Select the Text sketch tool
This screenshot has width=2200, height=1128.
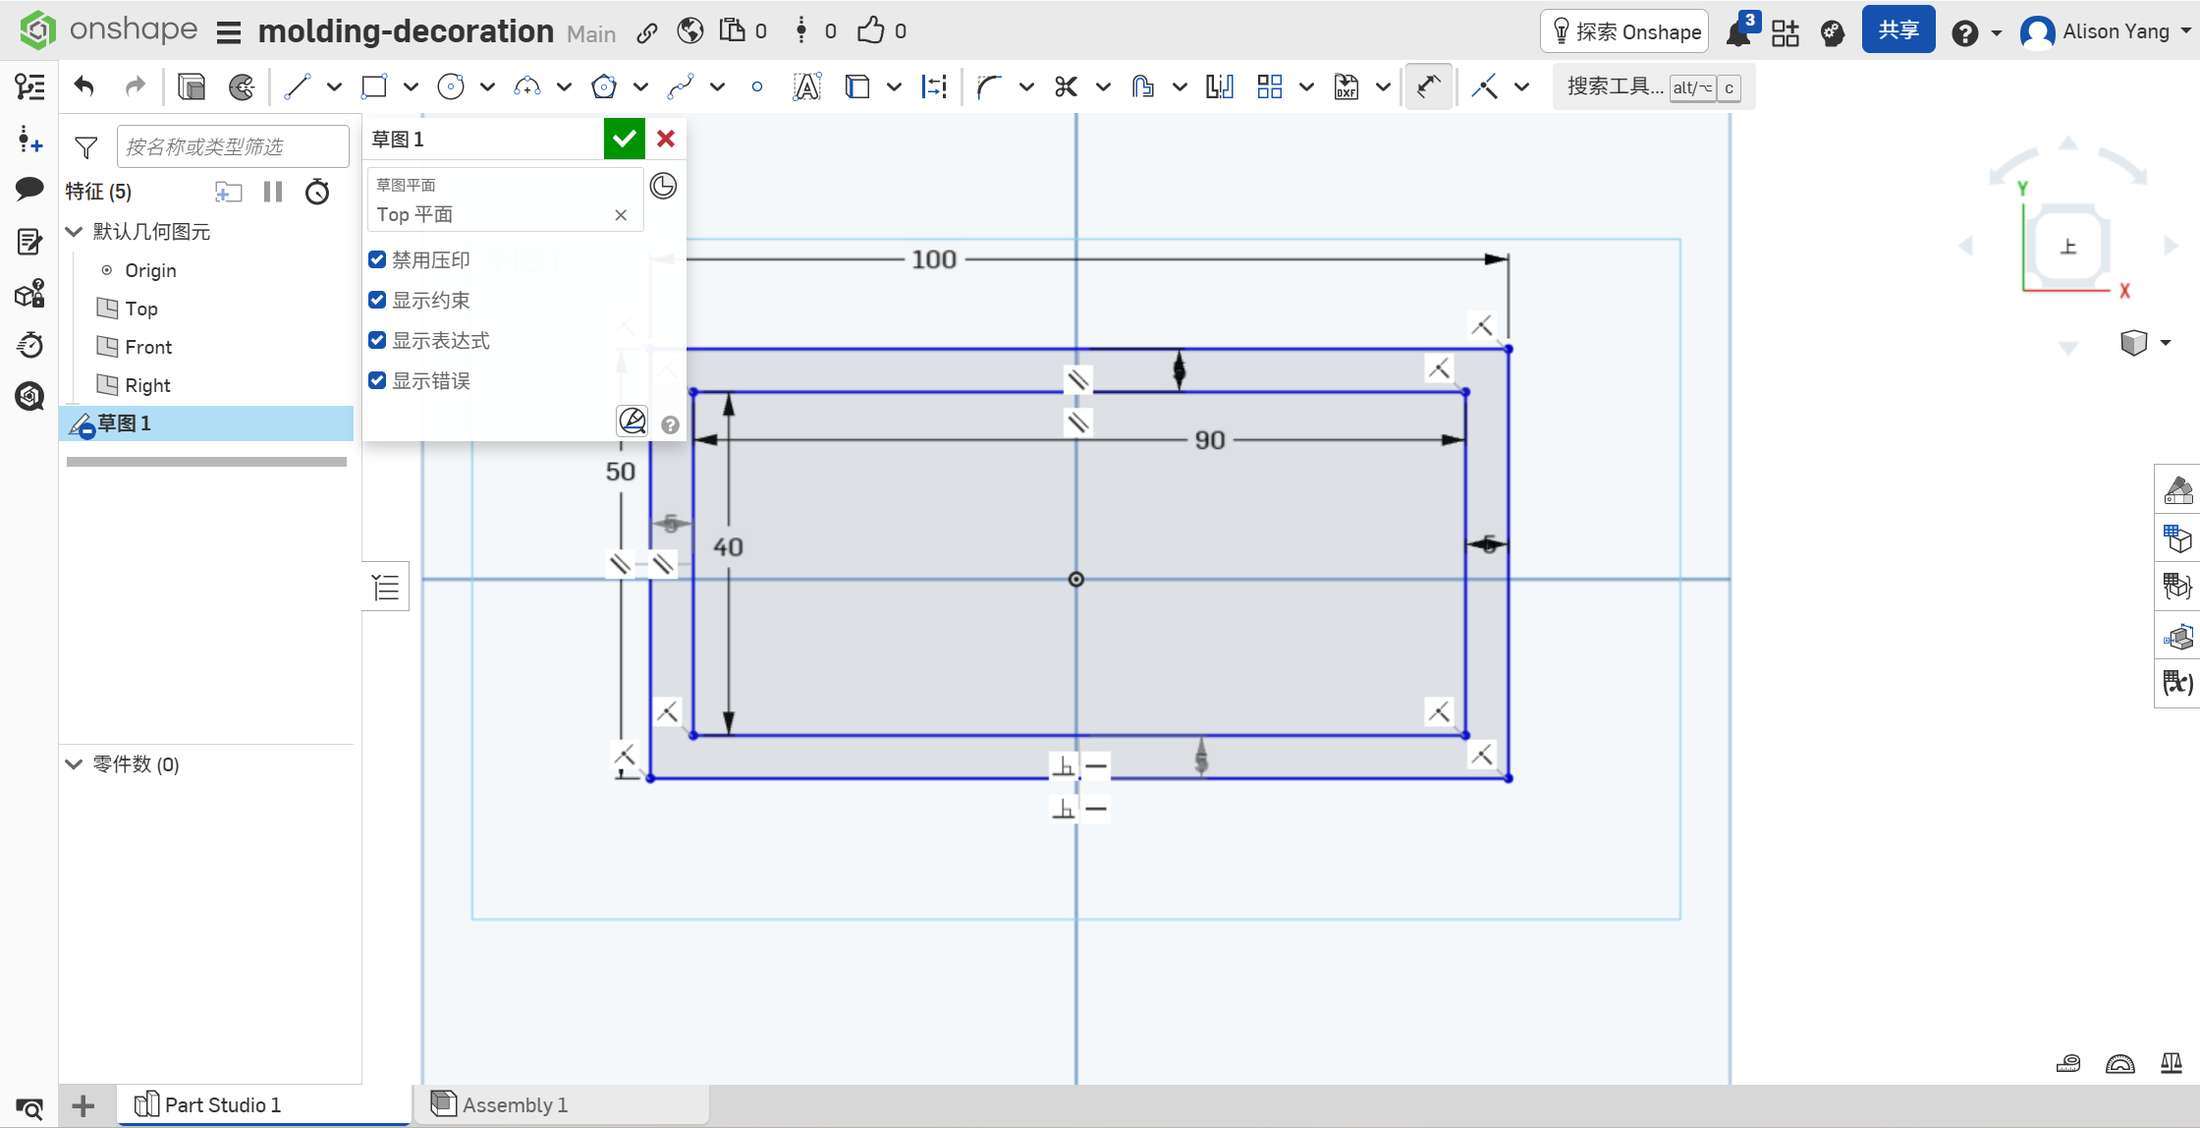pos(806,87)
